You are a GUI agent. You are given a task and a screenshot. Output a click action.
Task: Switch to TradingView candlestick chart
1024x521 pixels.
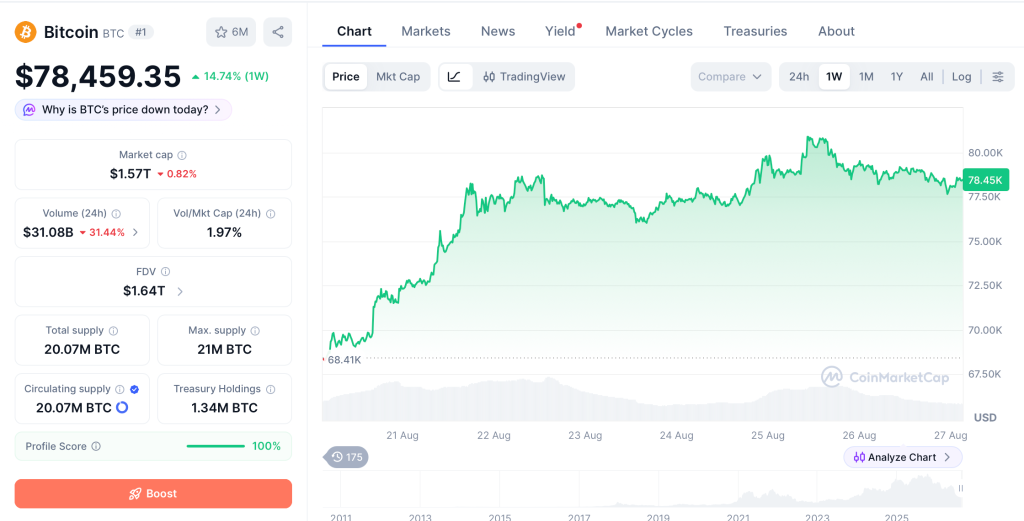coord(524,76)
